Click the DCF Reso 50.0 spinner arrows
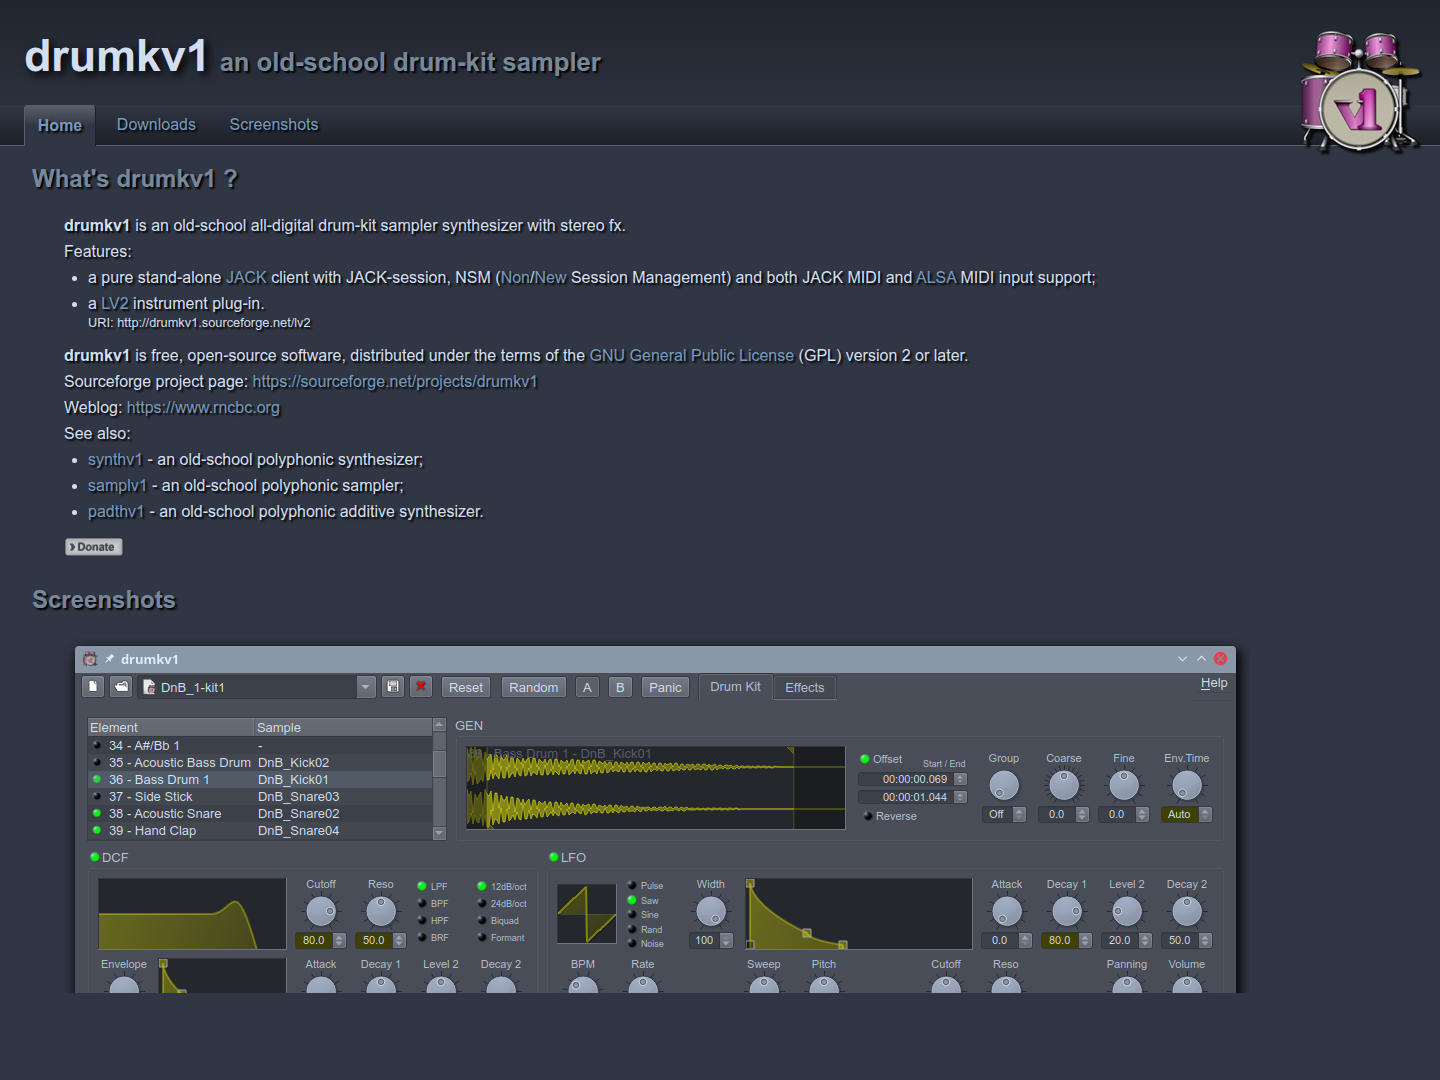 click(x=399, y=940)
